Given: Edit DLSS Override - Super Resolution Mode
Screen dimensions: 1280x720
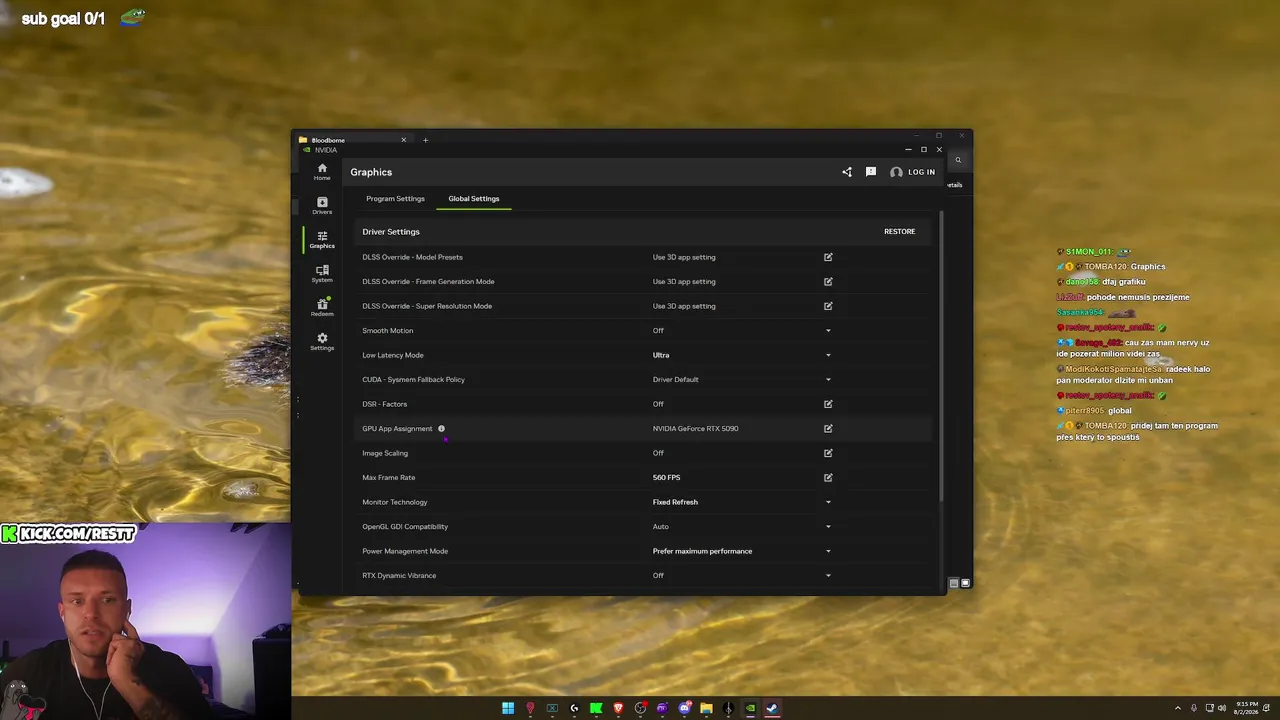Looking at the screenshot, I should point(828,306).
